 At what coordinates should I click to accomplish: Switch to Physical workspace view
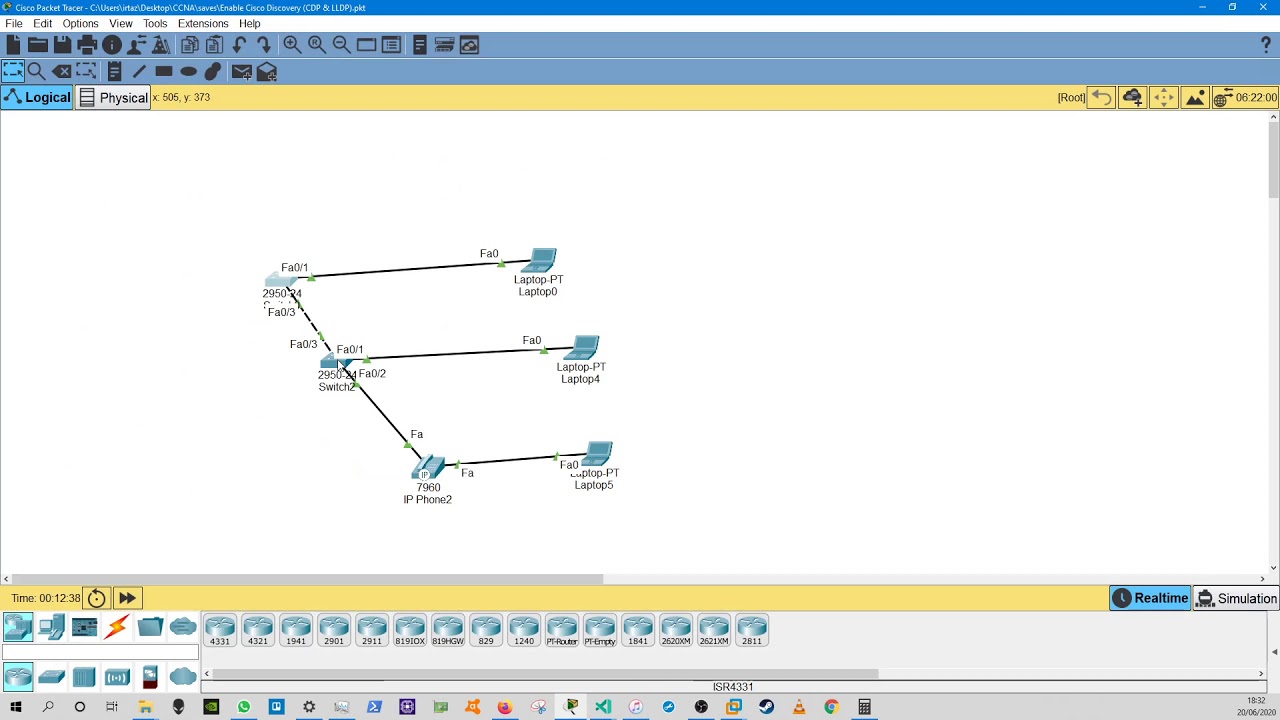[x=113, y=97]
